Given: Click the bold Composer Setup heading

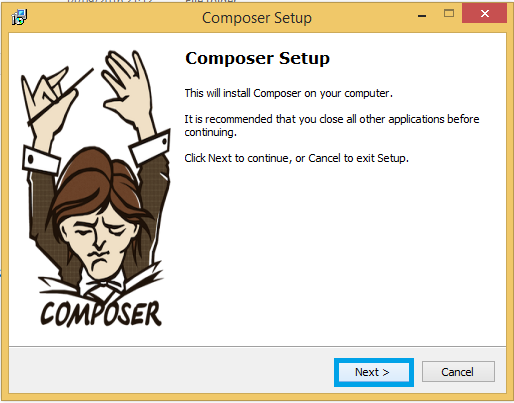Looking at the screenshot, I should point(257,59).
